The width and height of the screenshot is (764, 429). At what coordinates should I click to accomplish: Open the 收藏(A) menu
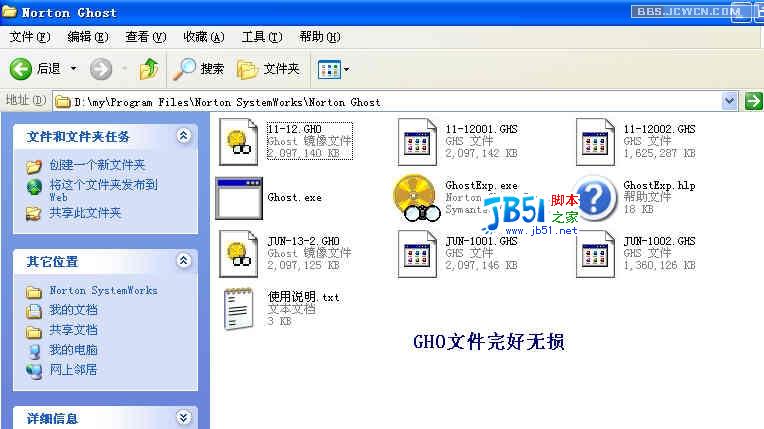tap(204, 37)
